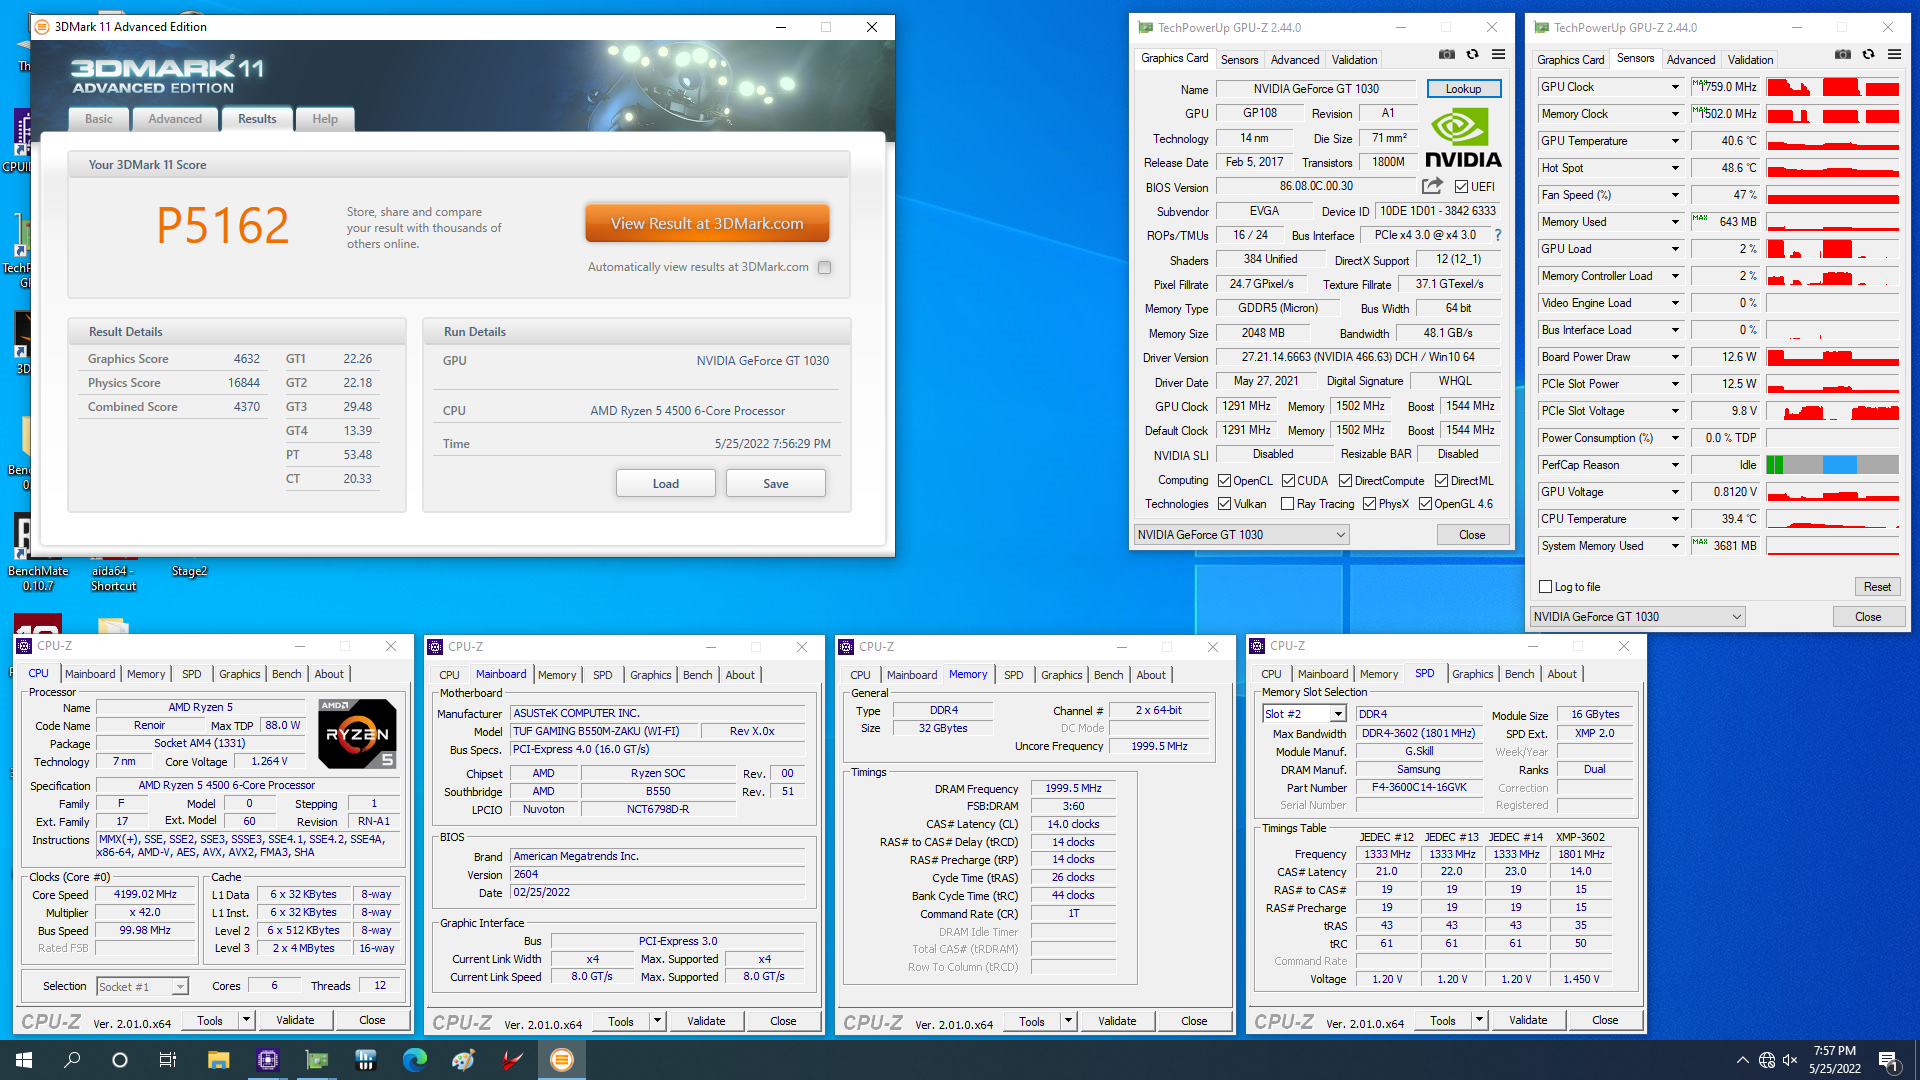Open taskbar Search

72,1060
